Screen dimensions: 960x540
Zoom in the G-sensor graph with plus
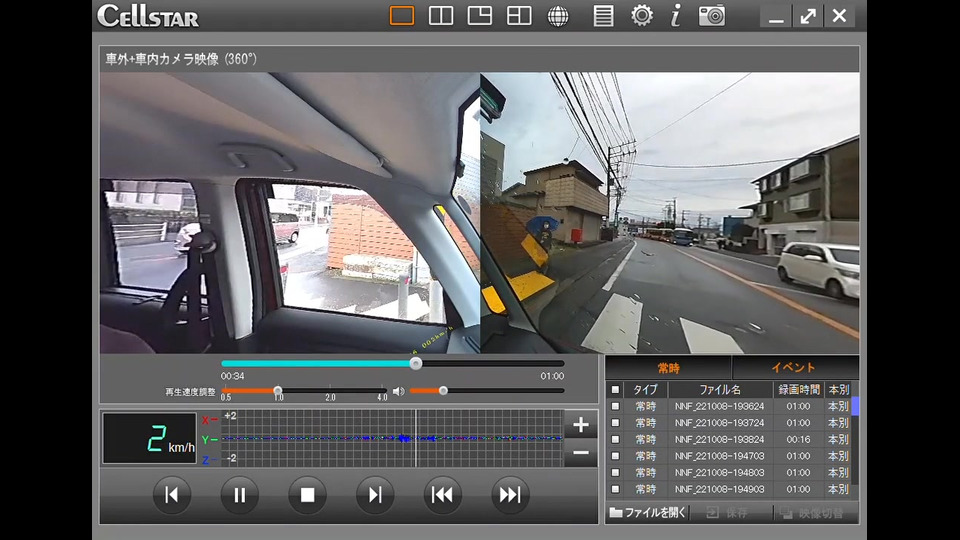tap(581, 425)
